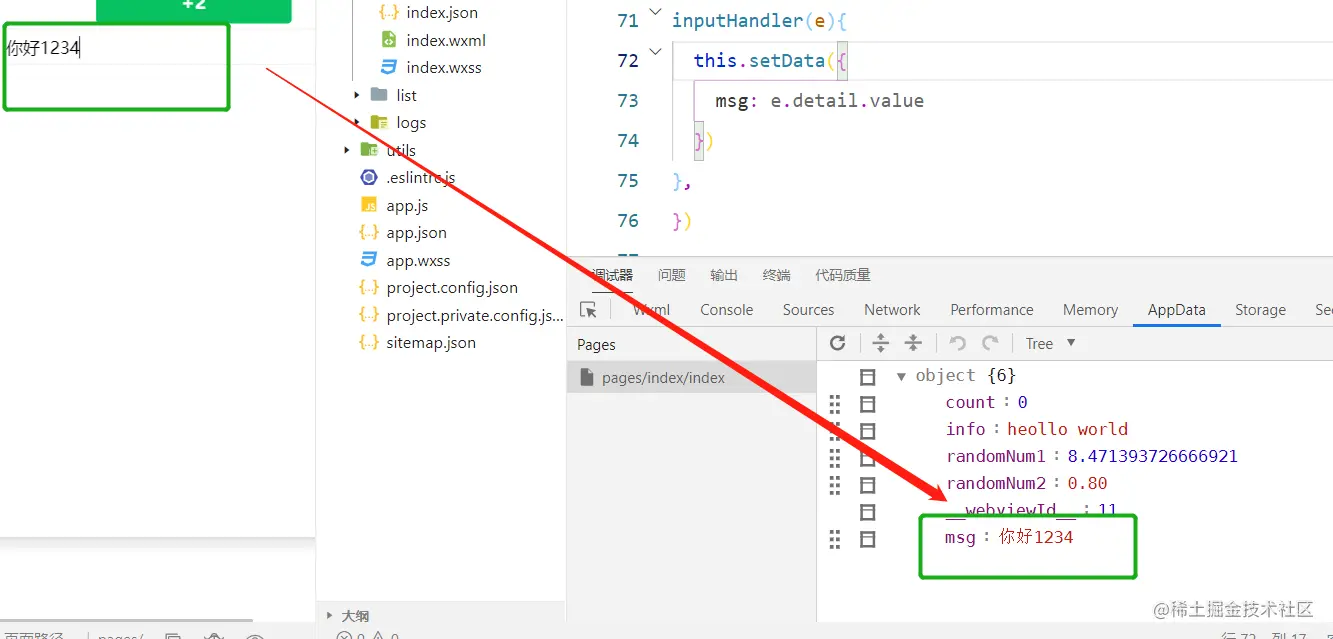Redo the AppData edit
1333x639 pixels.
click(990, 343)
